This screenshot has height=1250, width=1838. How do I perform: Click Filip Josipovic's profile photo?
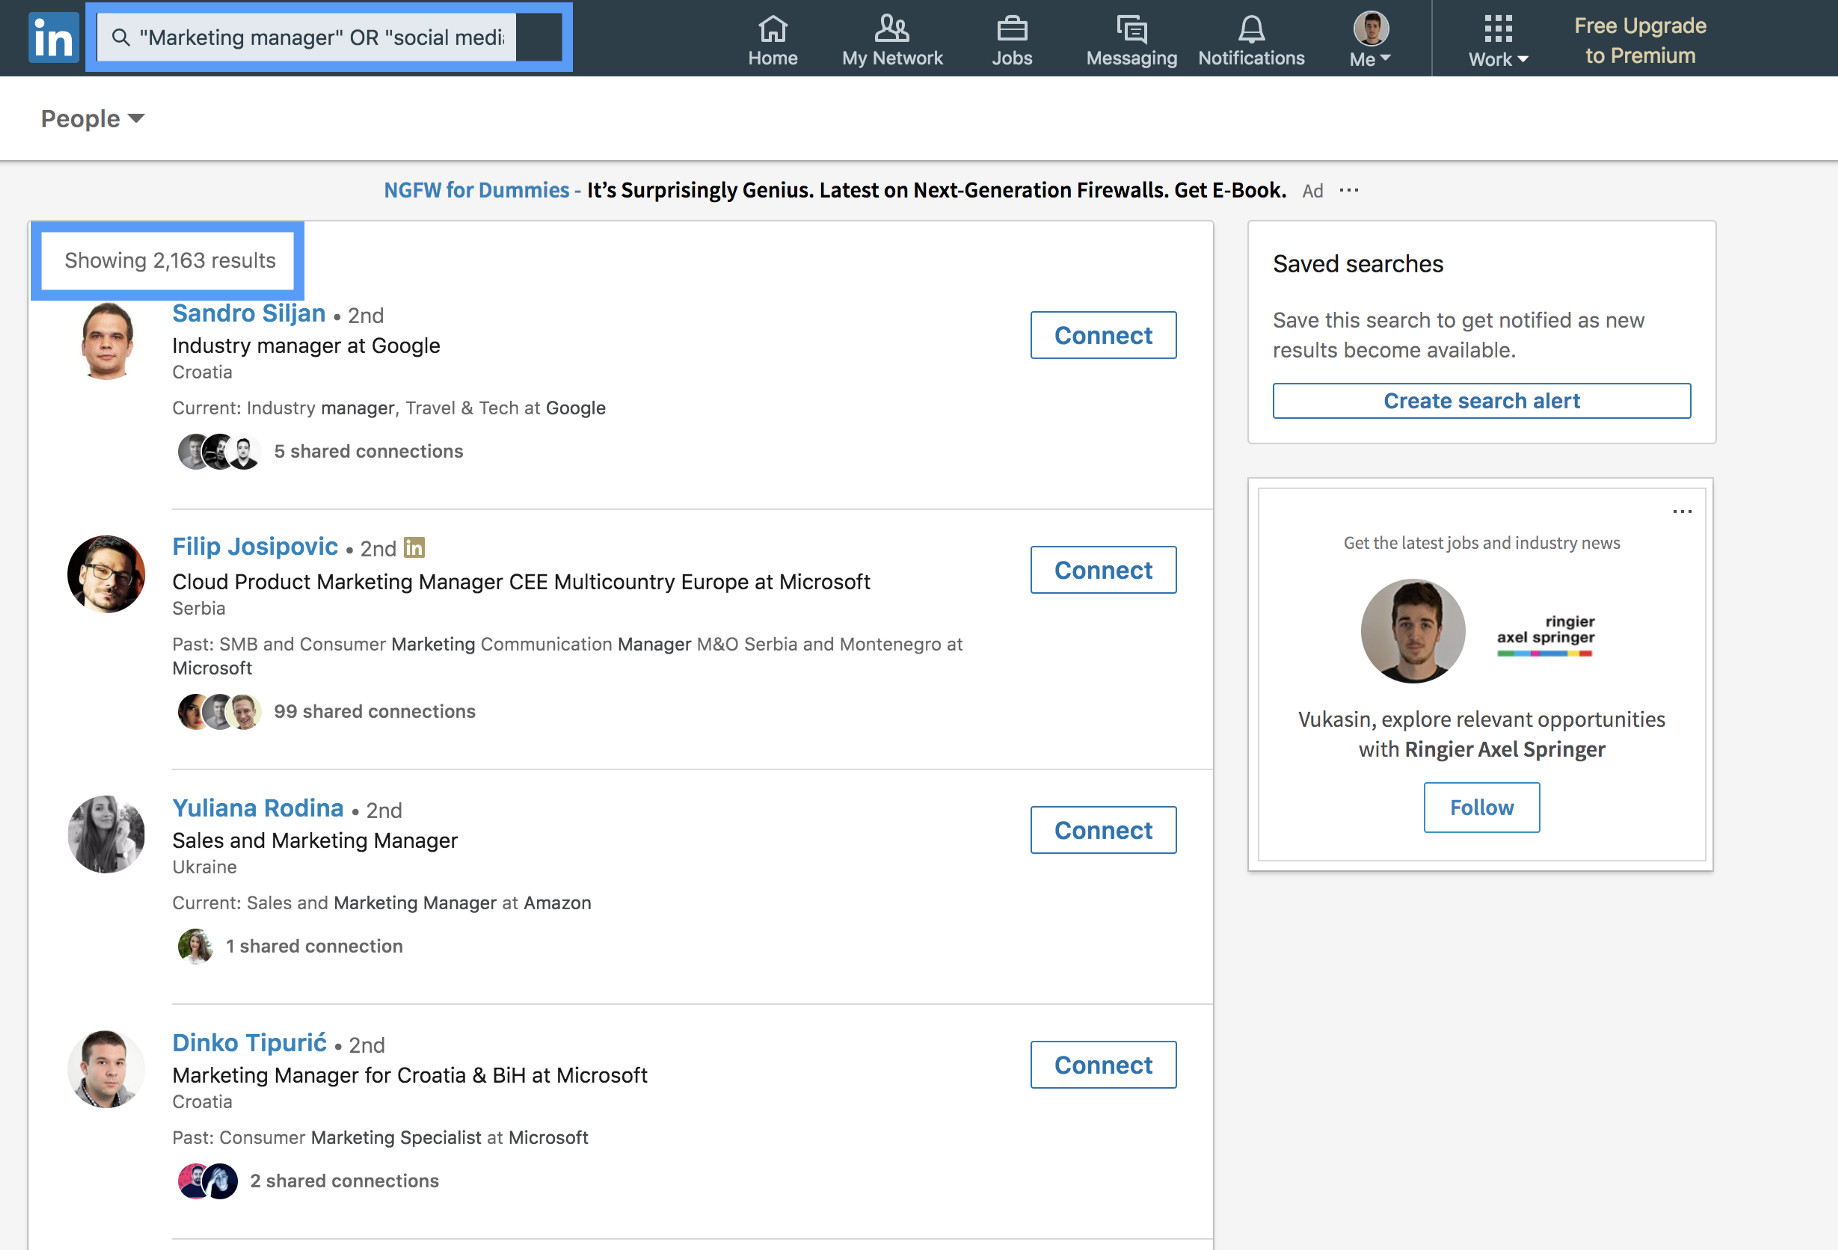pyautogui.click(x=106, y=574)
